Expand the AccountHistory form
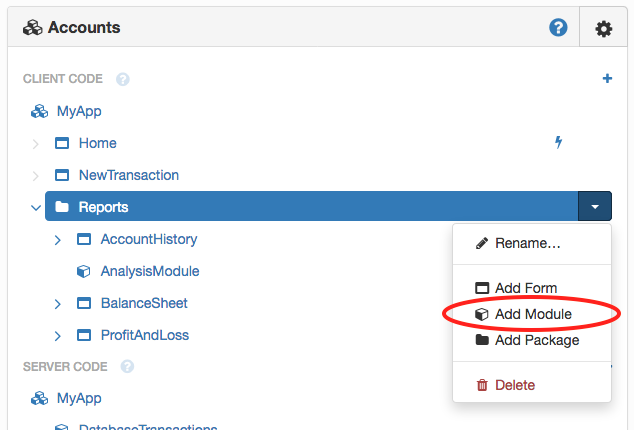This screenshot has width=634, height=430. coord(58,239)
